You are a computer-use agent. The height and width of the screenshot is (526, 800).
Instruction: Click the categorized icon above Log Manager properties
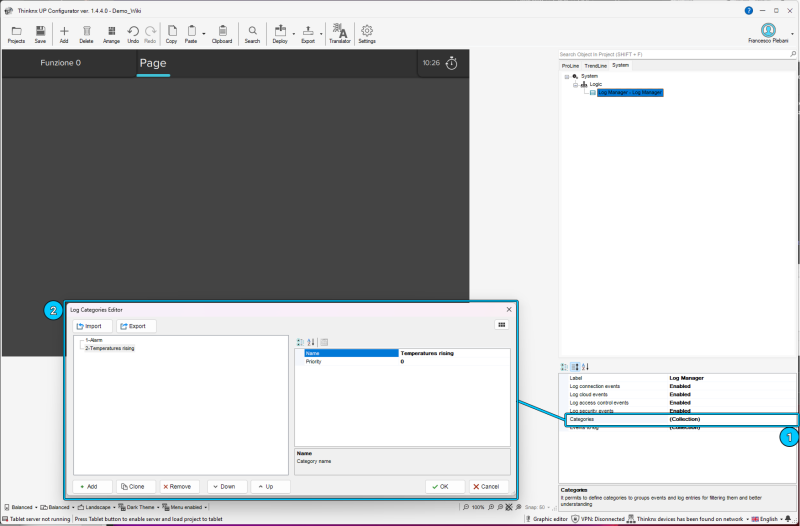(x=564, y=367)
